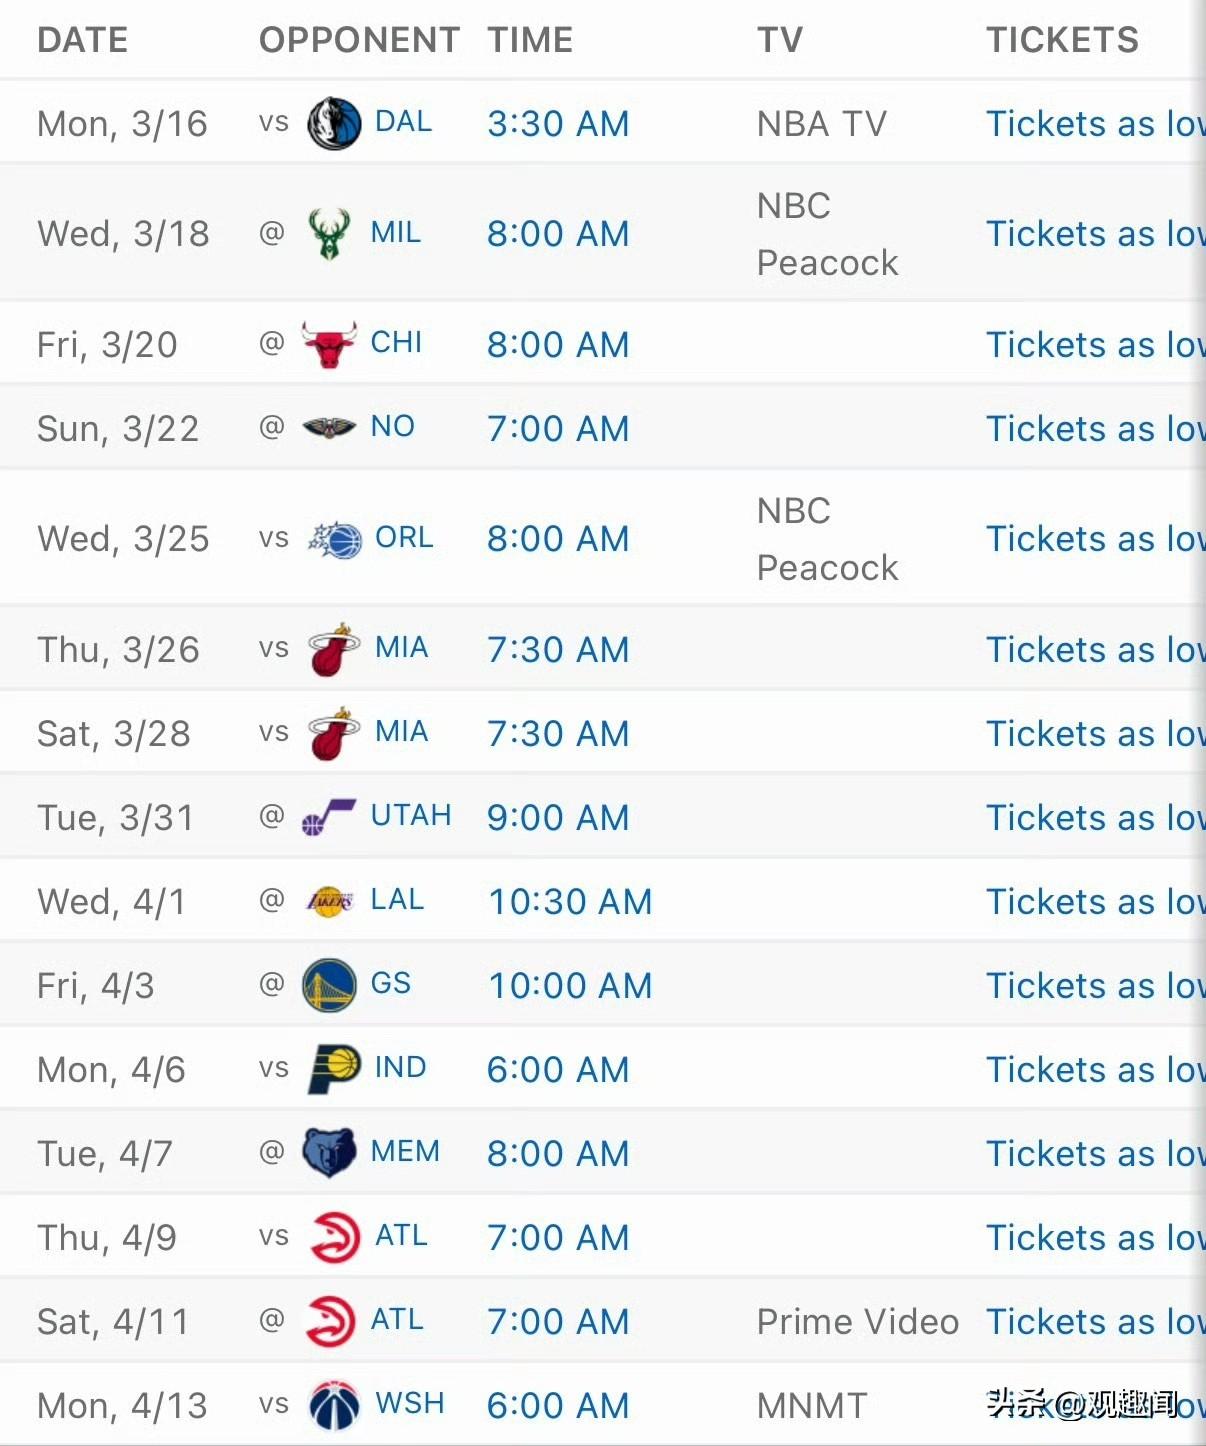The height and width of the screenshot is (1446, 1206).
Task: Click the OPPONENT column header
Action: pos(359,40)
